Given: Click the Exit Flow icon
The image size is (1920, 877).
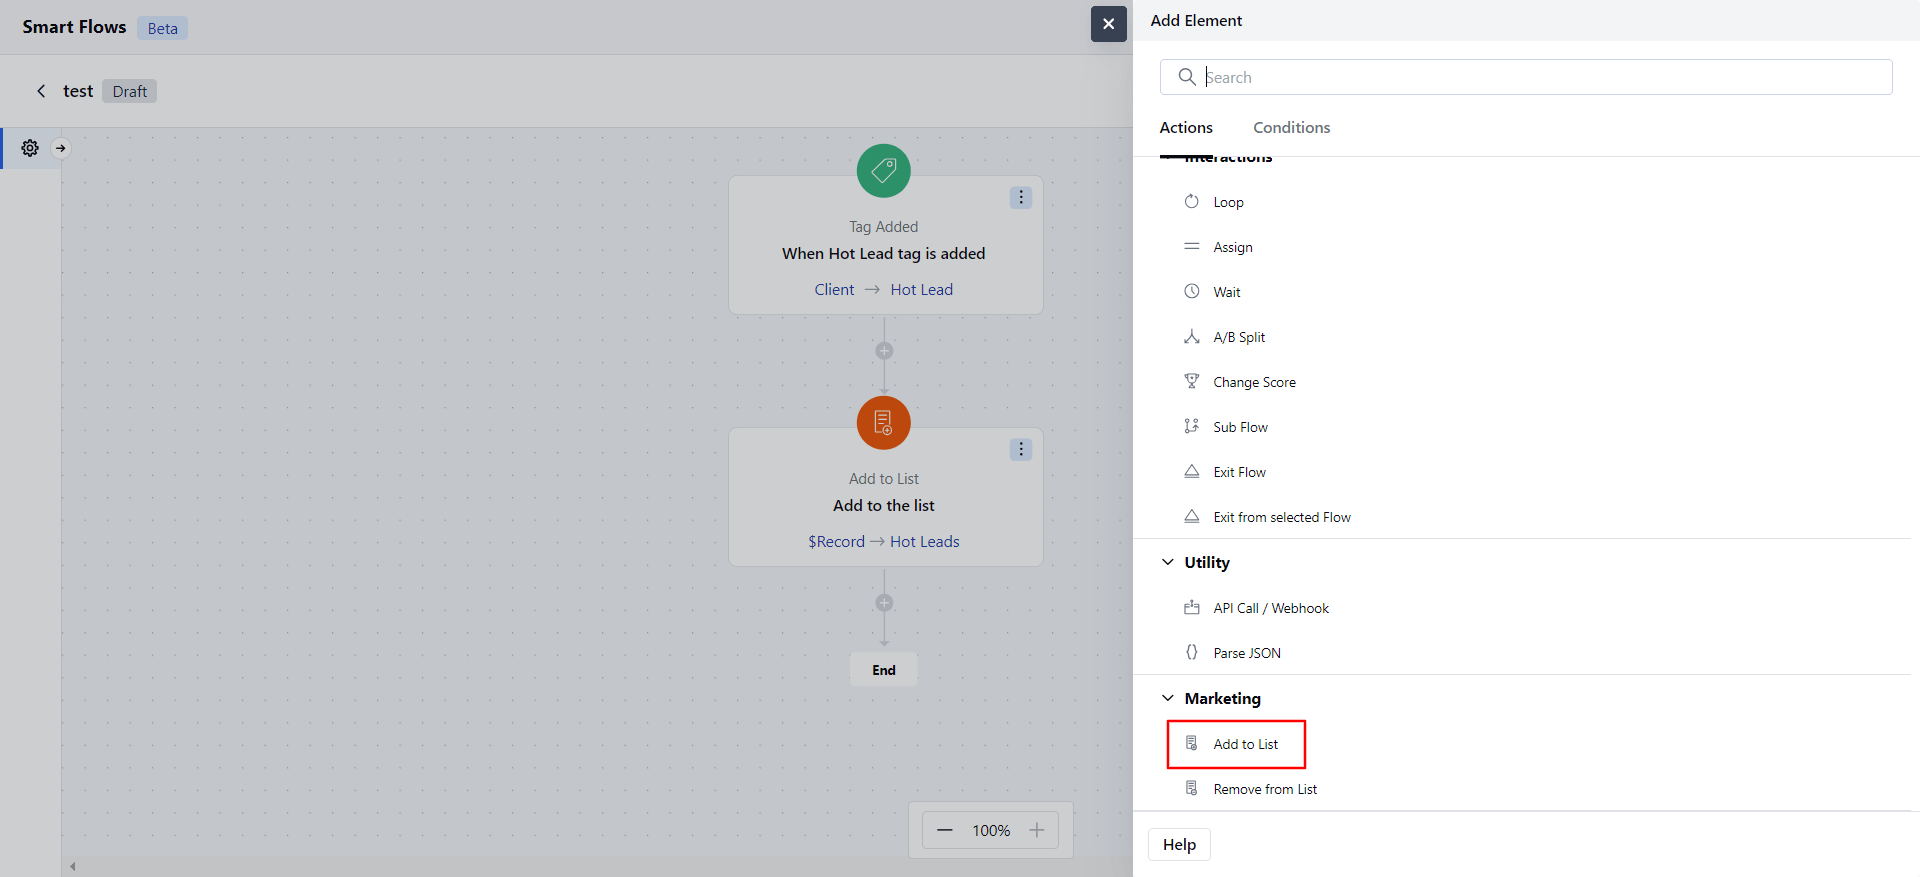Looking at the screenshot, I should pos(1192,471).
